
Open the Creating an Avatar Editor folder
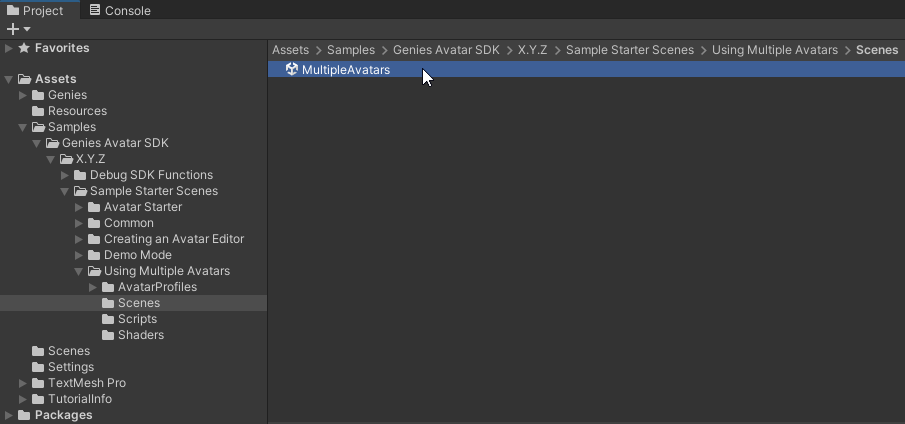173,239
